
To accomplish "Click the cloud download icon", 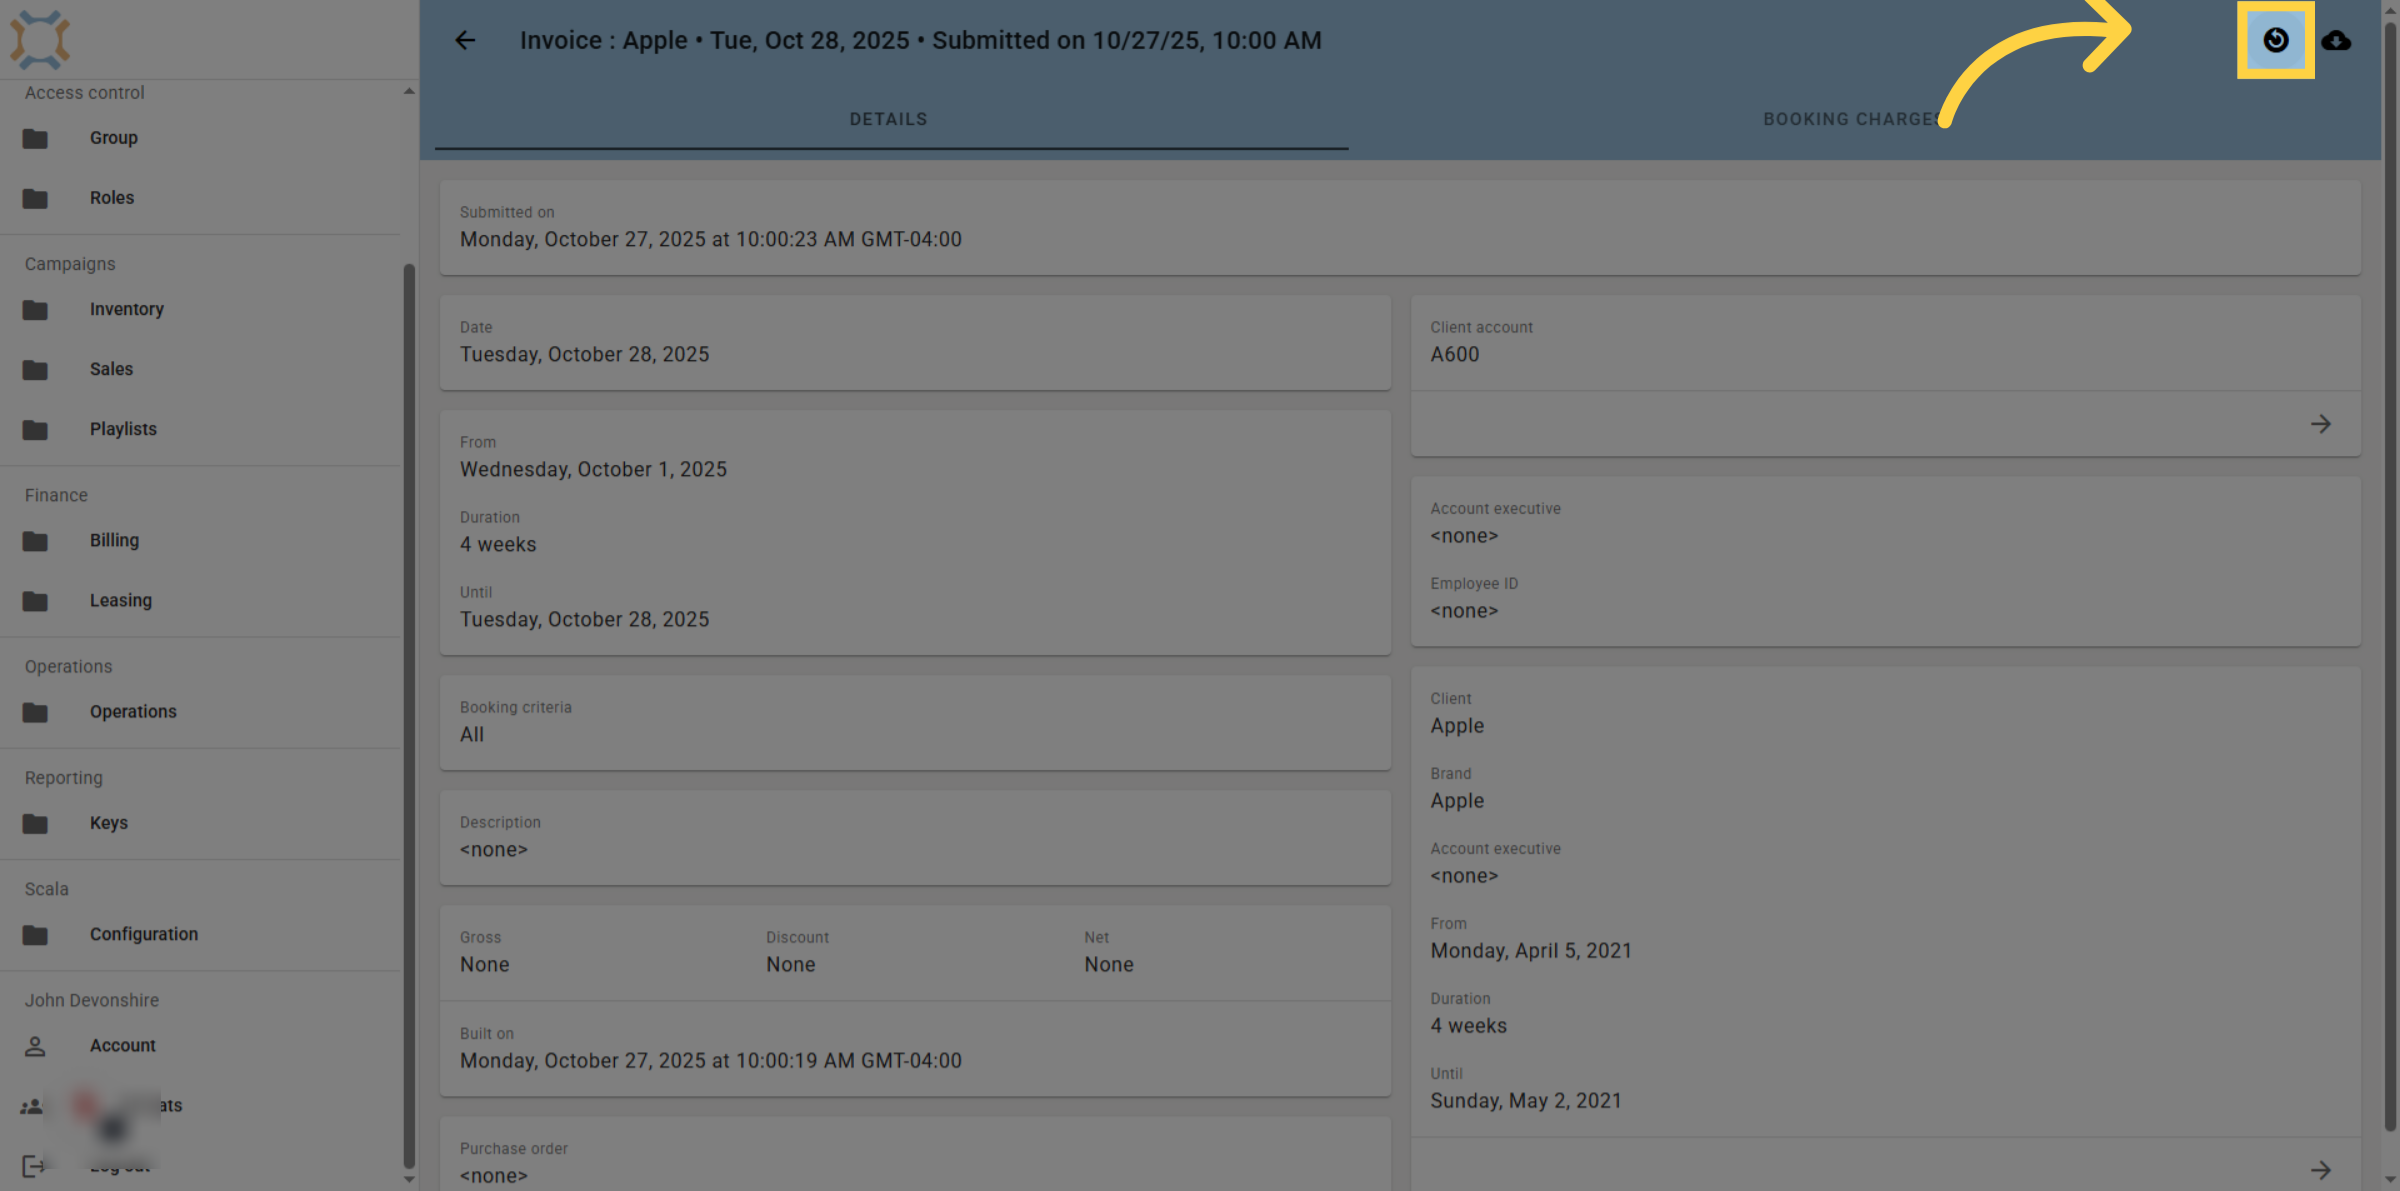I will [2336, 41].
